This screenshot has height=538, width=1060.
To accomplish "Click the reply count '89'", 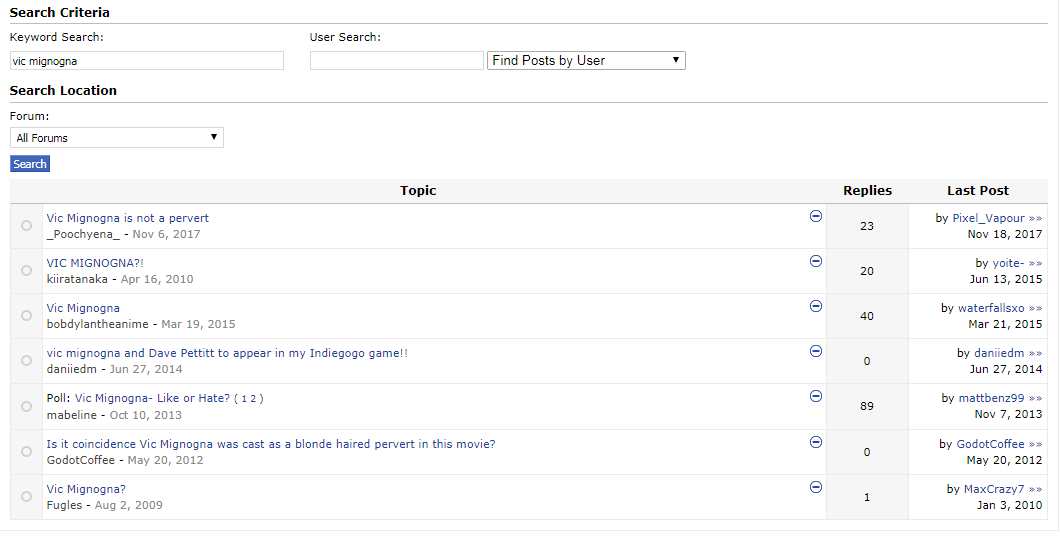I will [867, 406].
